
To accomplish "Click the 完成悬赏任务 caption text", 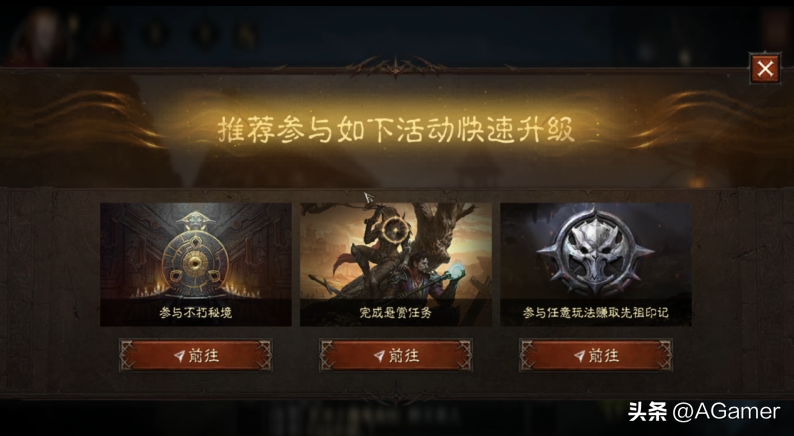I will point(395,313).
